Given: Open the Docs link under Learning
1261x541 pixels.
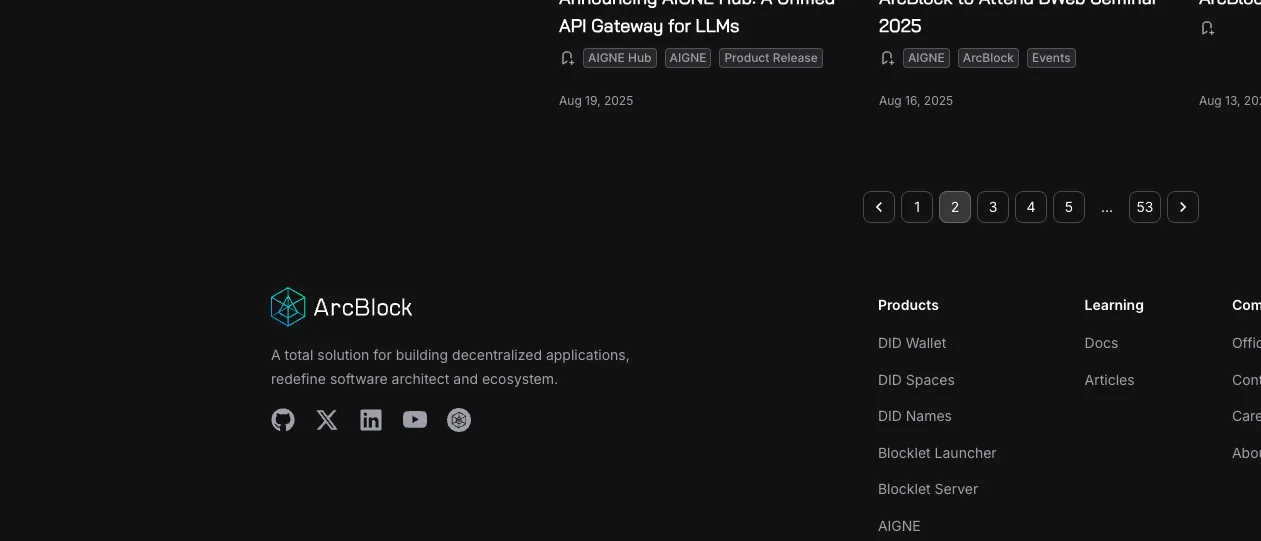Looking at the screenshot, I should click(x=1101, y=343).
